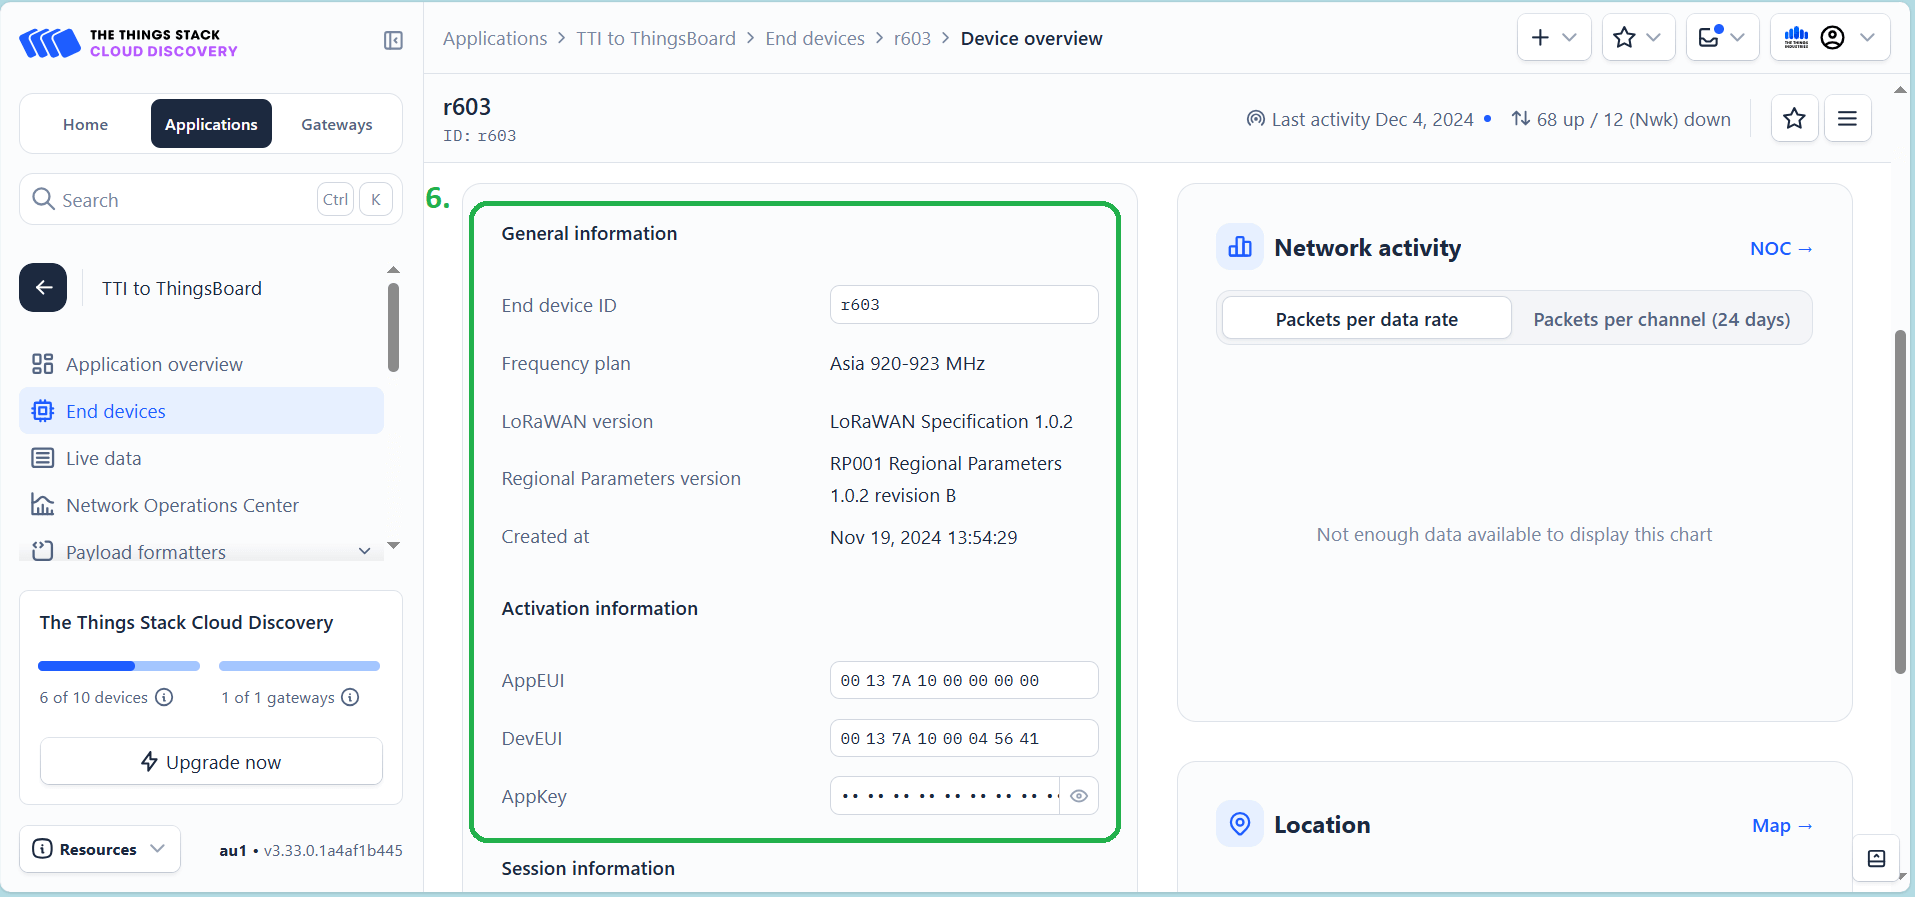
Task: Click the Network activity chart icon
Action: point(1240,247)
